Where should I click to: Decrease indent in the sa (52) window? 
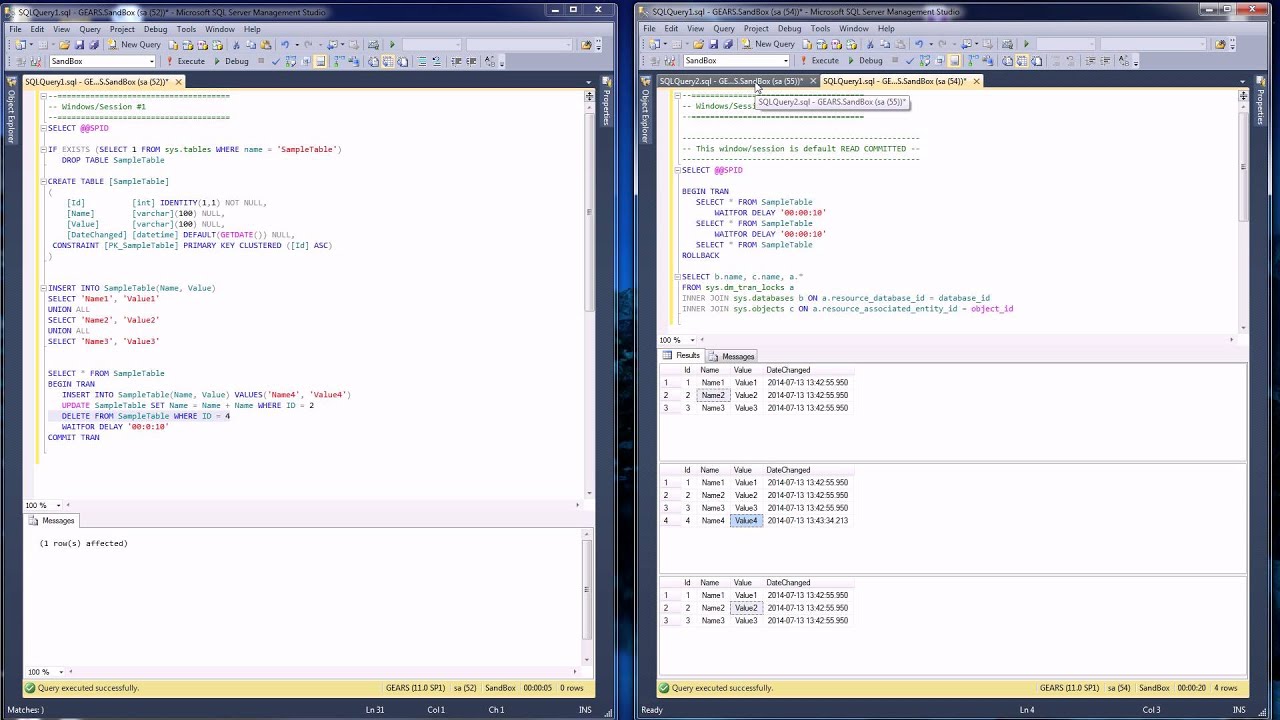[456, 61]
